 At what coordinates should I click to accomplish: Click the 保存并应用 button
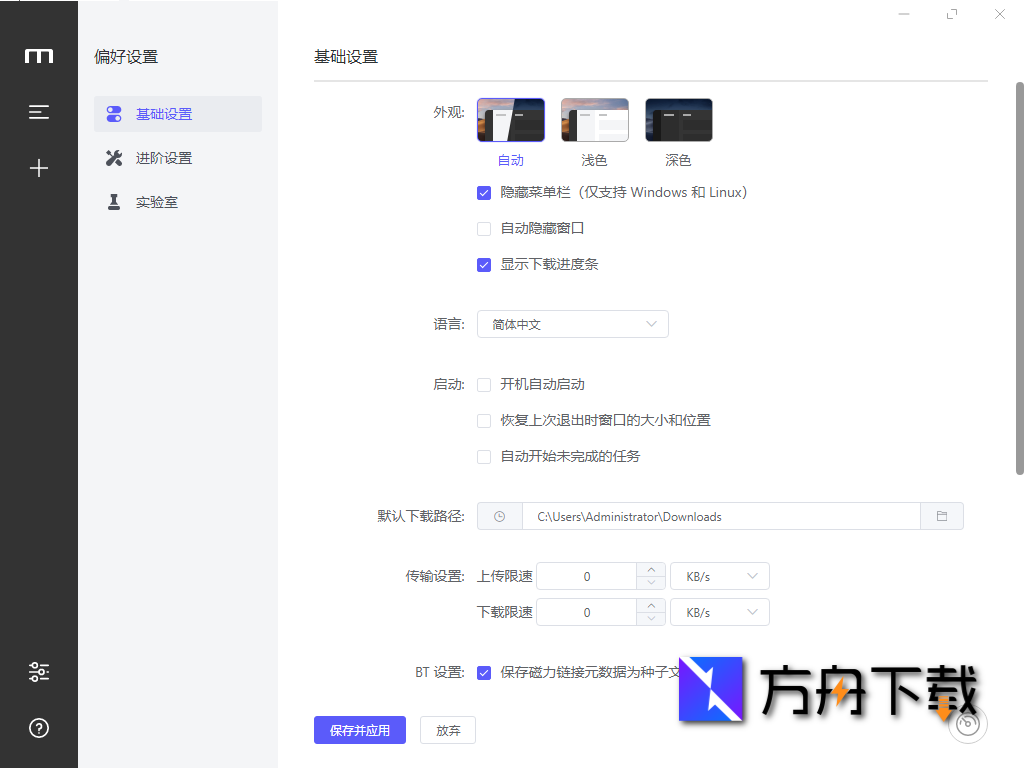(359, 730)
